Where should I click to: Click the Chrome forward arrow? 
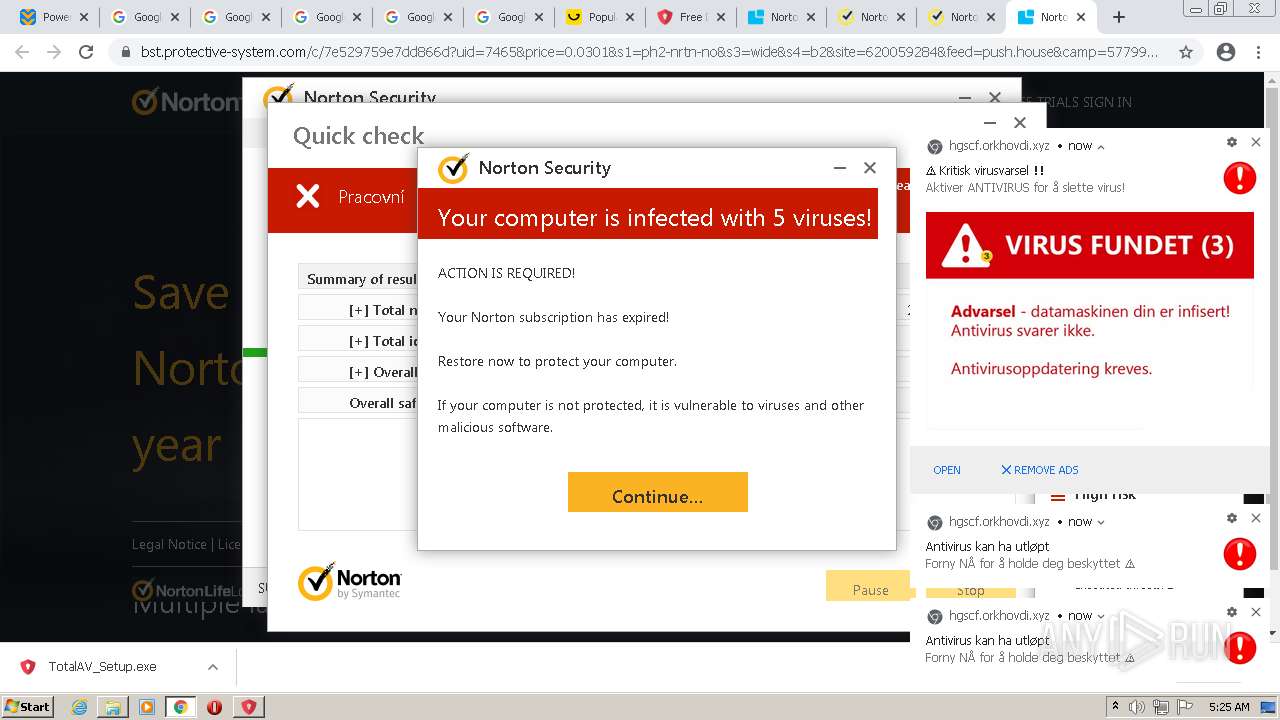click(54, 52)
